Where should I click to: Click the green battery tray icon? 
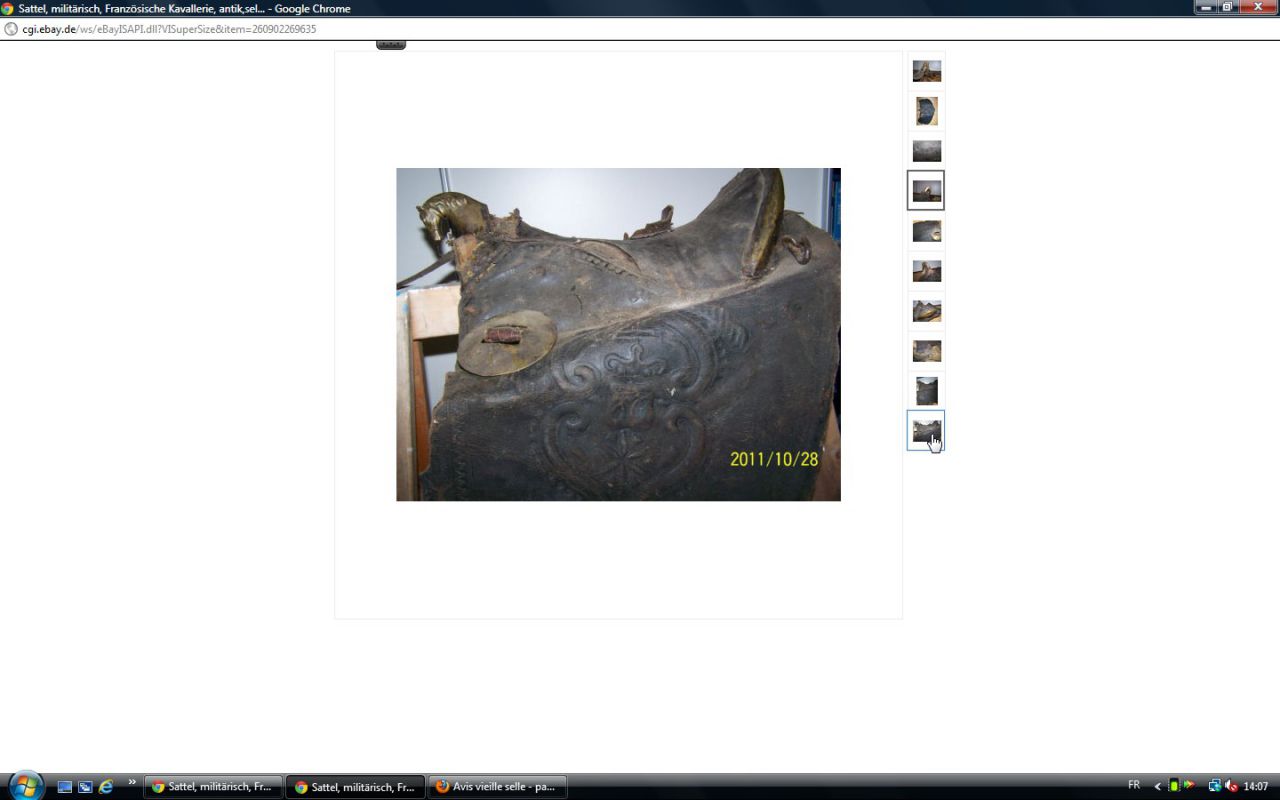[1174, 786]
